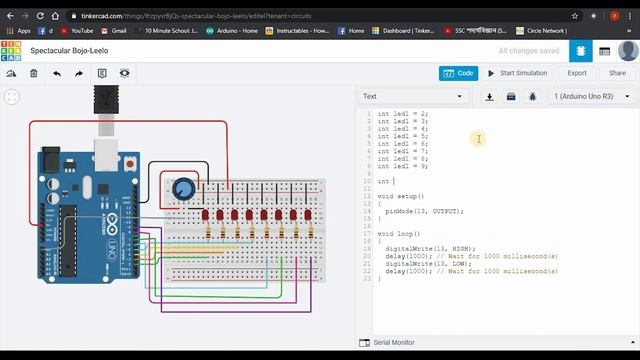This screenshot has height=360, width=640.
Task: Open the Apps bookmark shortcut
Action: [19, 31]
